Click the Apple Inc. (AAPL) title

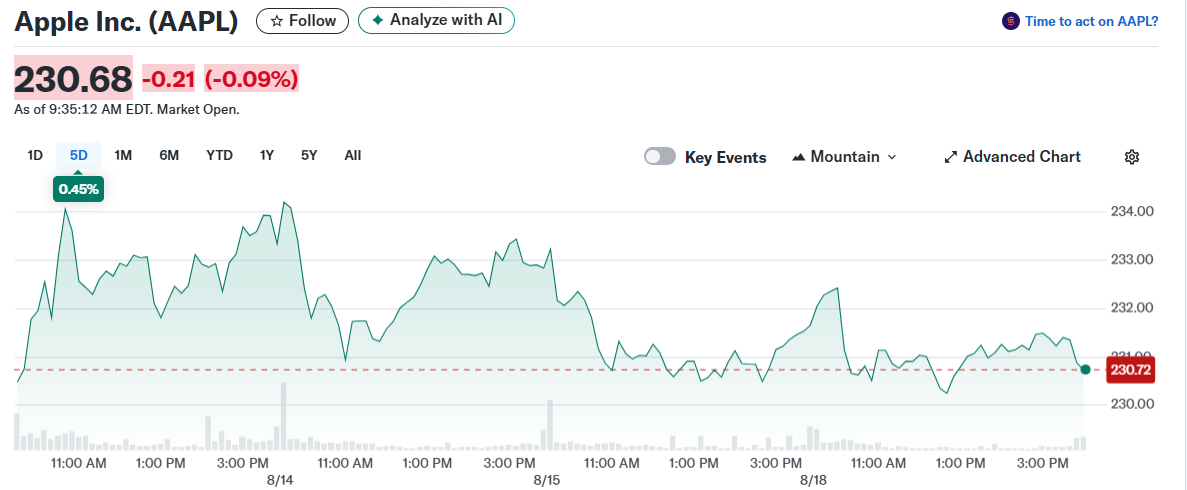126,22
